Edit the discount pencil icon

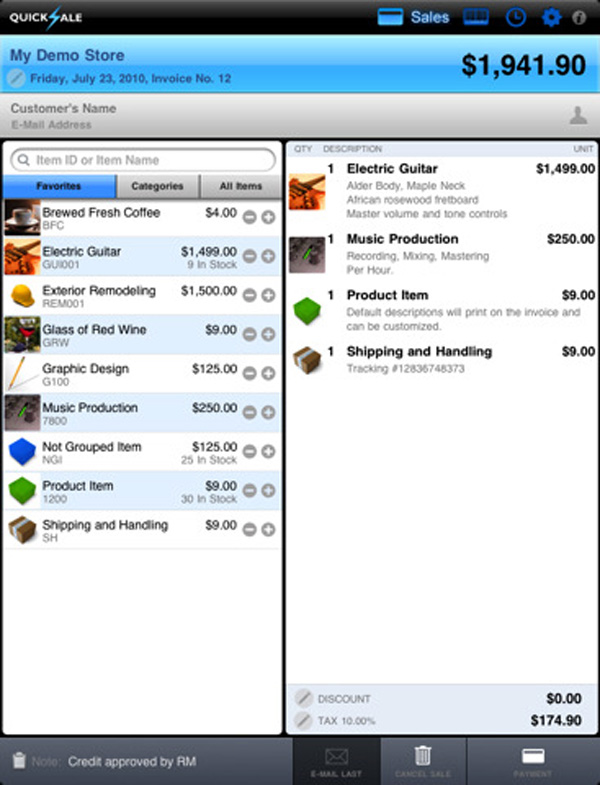(x=303, y=698)
